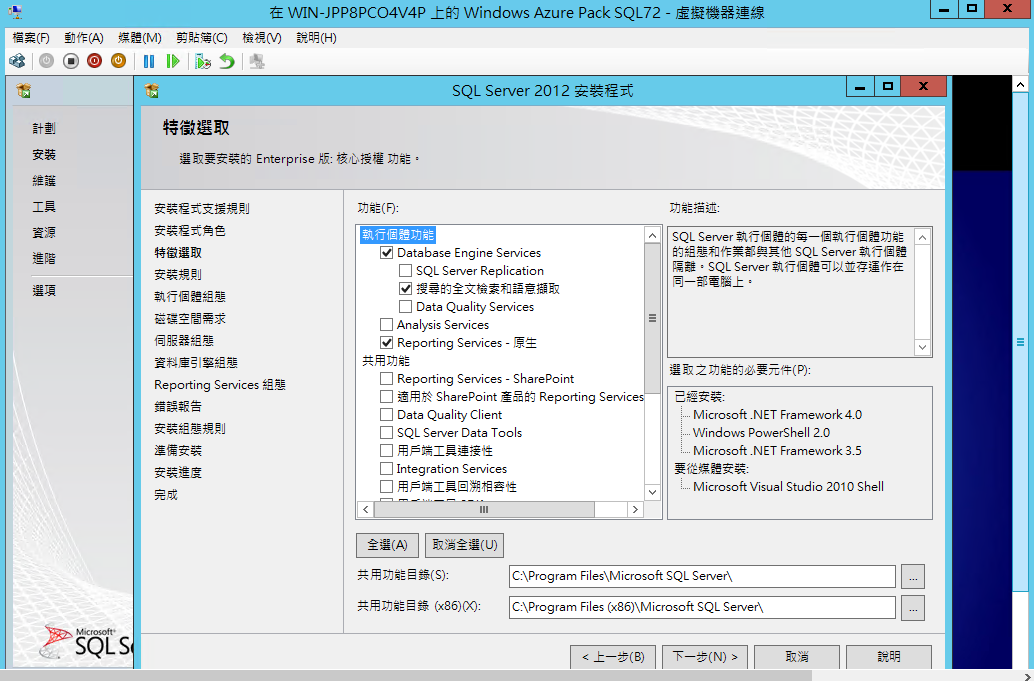Click the 說明 button at the dialog bottom
Viewport: 1034px width, 681px height.
(889, 657)
